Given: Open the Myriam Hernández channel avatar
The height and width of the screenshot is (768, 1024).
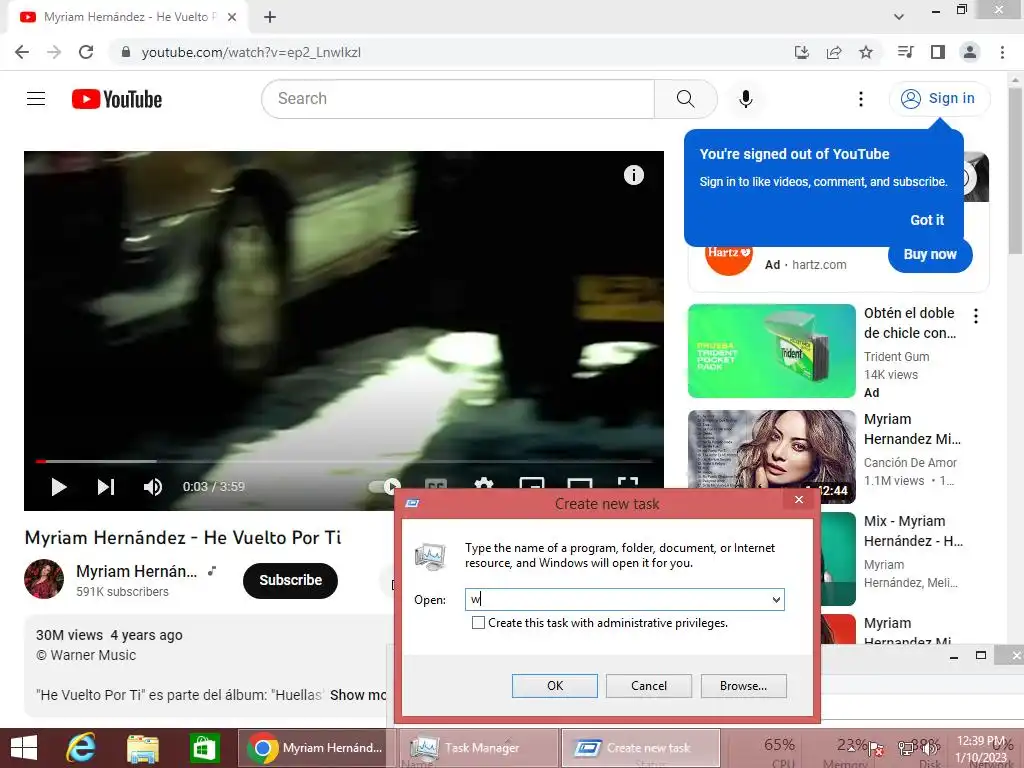Looking at the screenshot, I should point(44,579).
